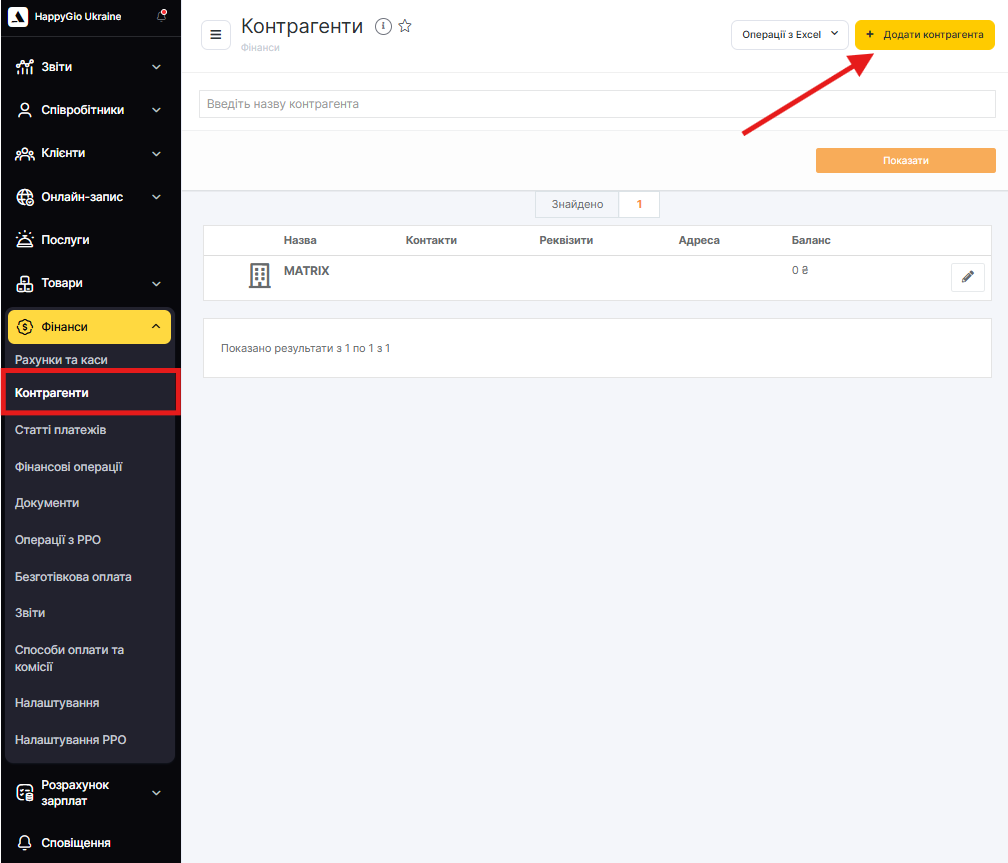Screen dimensions: 1008x863
Task: Mark page as favorite with star icon
Action: (x=405, y=27)
